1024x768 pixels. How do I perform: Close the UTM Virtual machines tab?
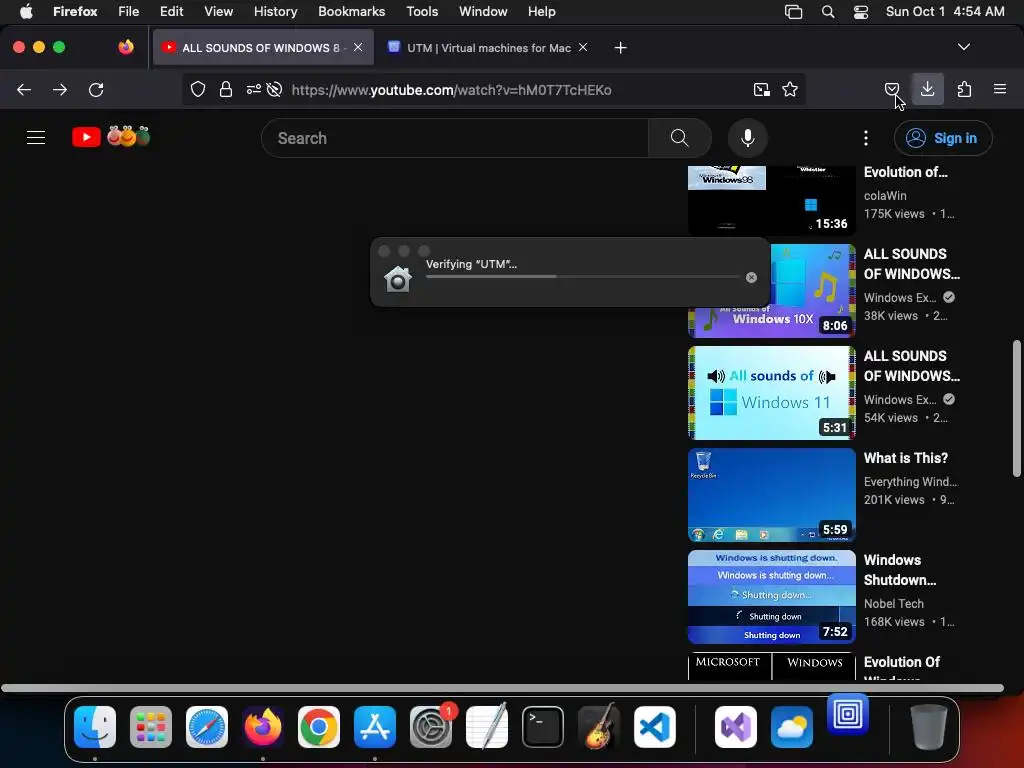pos(583,48)
